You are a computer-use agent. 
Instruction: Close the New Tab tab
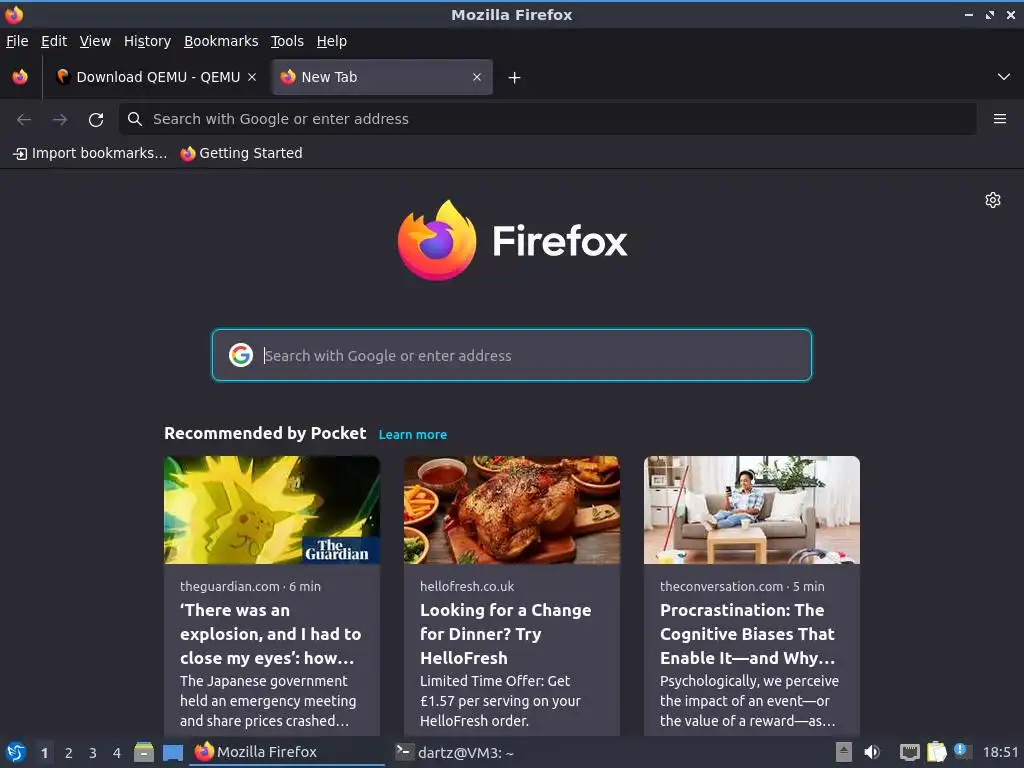[477, 77]
